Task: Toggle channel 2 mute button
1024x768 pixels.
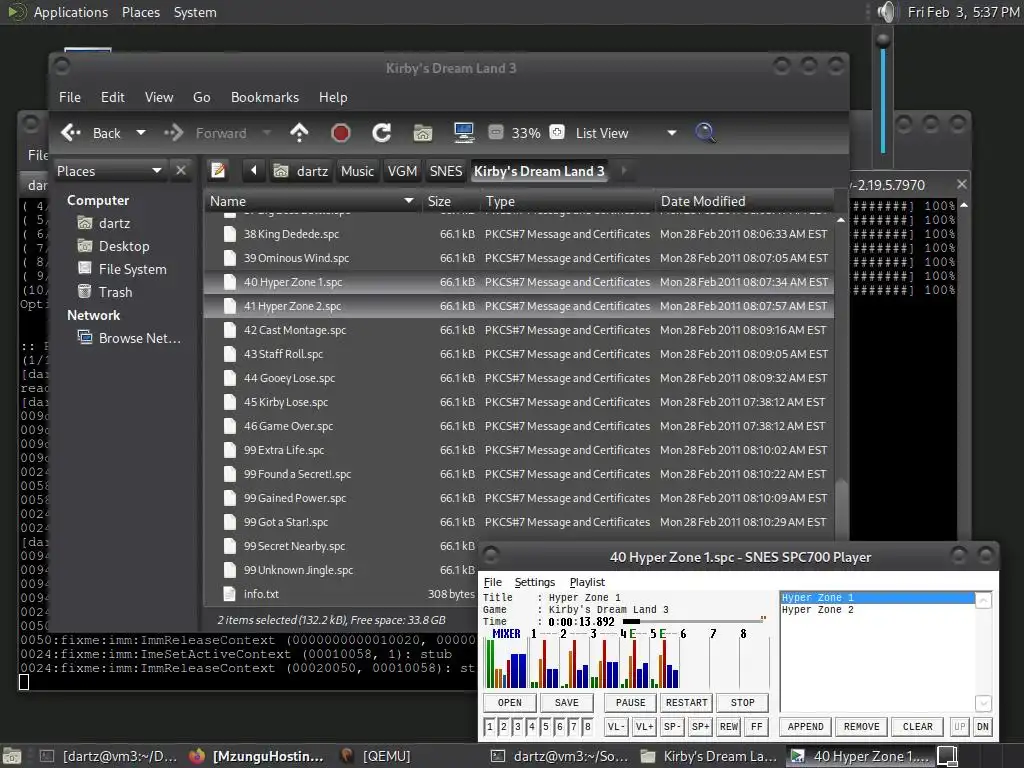Action: pyautogui.click(x=504, y=726)
